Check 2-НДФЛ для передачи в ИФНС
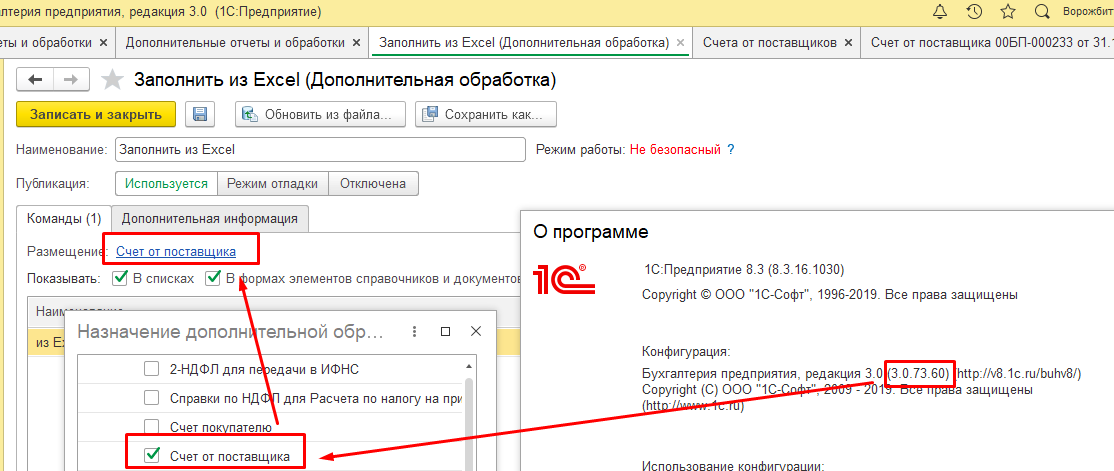 (x=151, y=369)
